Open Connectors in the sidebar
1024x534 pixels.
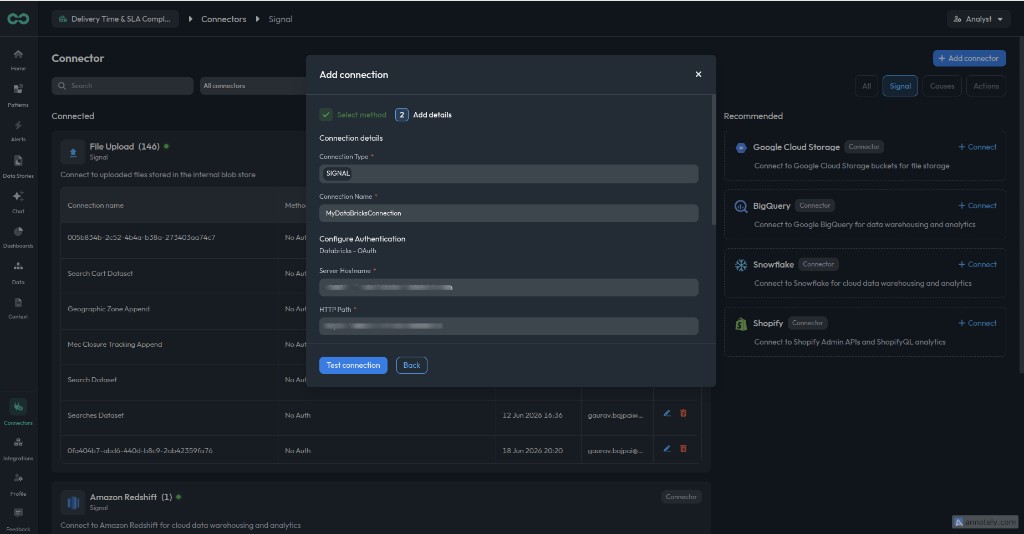[x=18, y=413]
